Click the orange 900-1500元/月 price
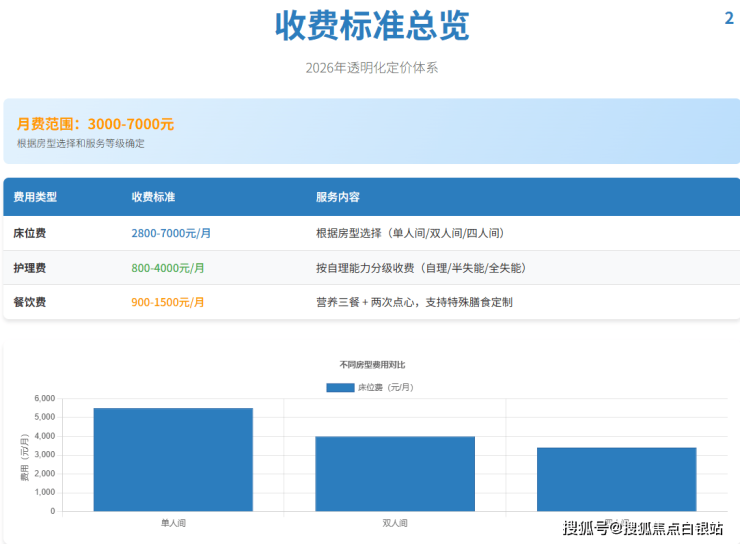740x544 pixels. [x=168, y=302]
